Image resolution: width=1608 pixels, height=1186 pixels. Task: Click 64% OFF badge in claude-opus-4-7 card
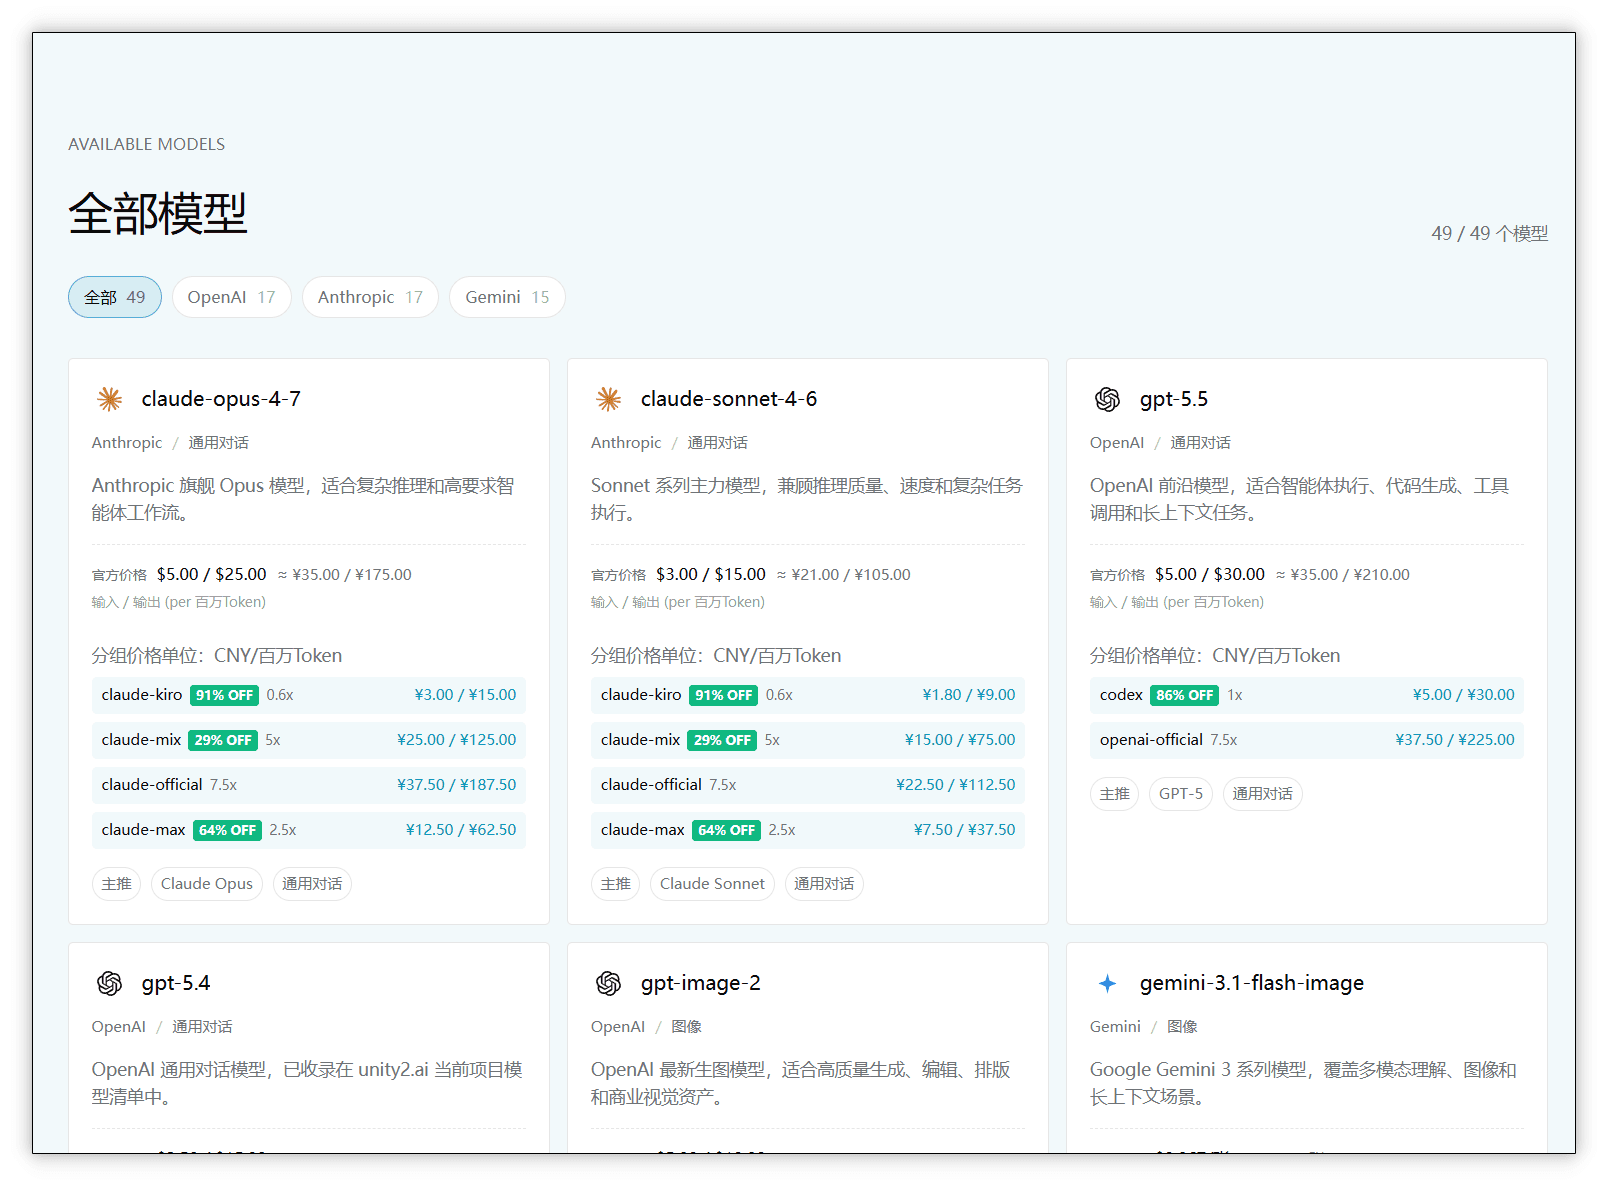[227, 830]
